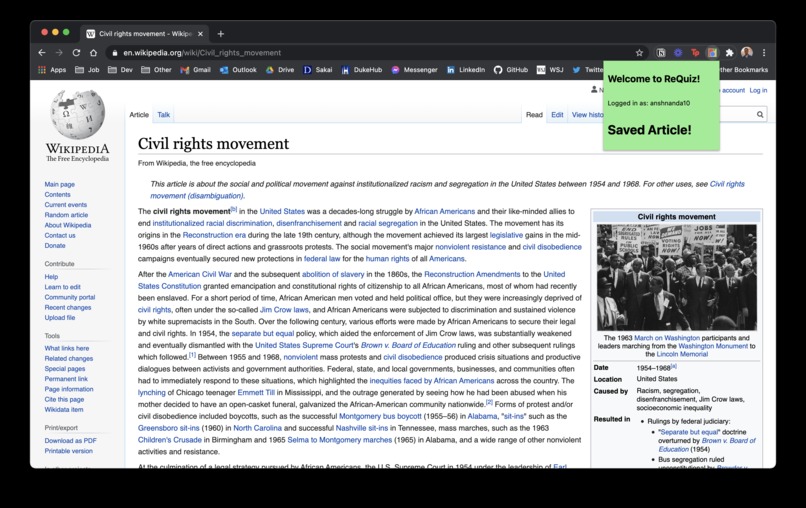
Task: Select the Read tab
Action: click(534, 115)
